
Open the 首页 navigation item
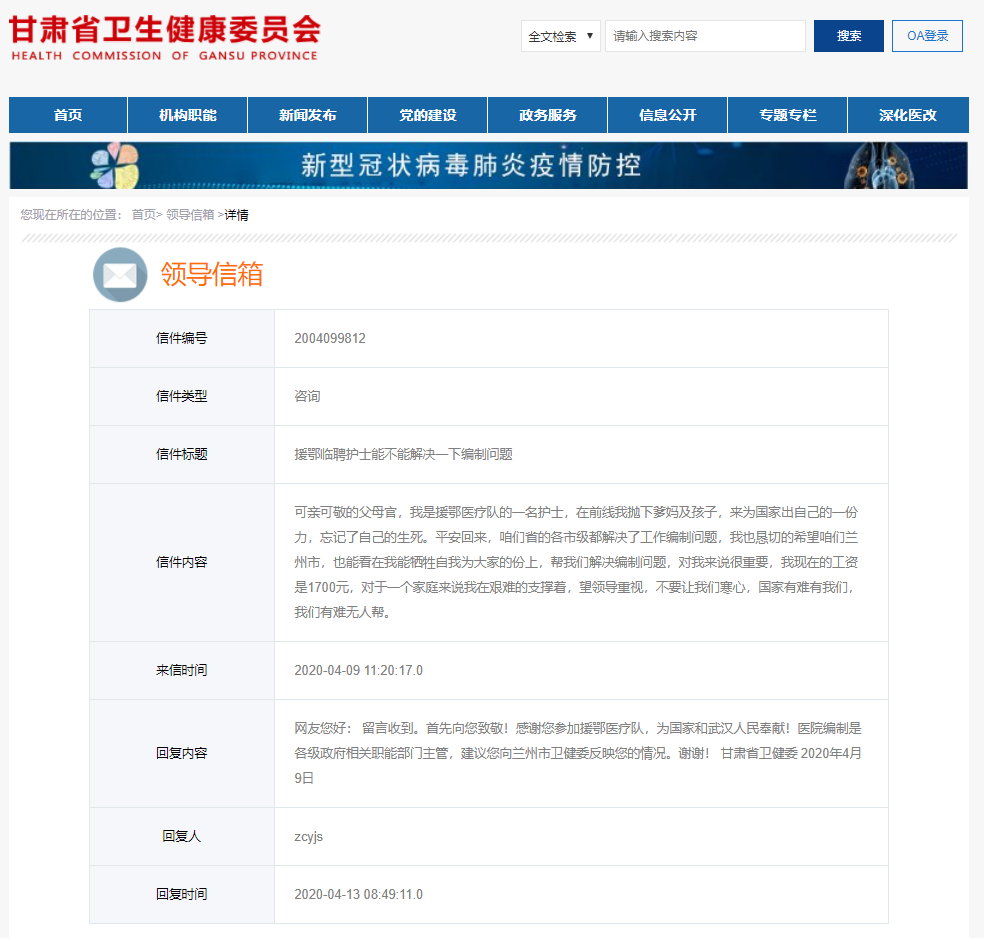pyautogui.click(x=68, y=115)
